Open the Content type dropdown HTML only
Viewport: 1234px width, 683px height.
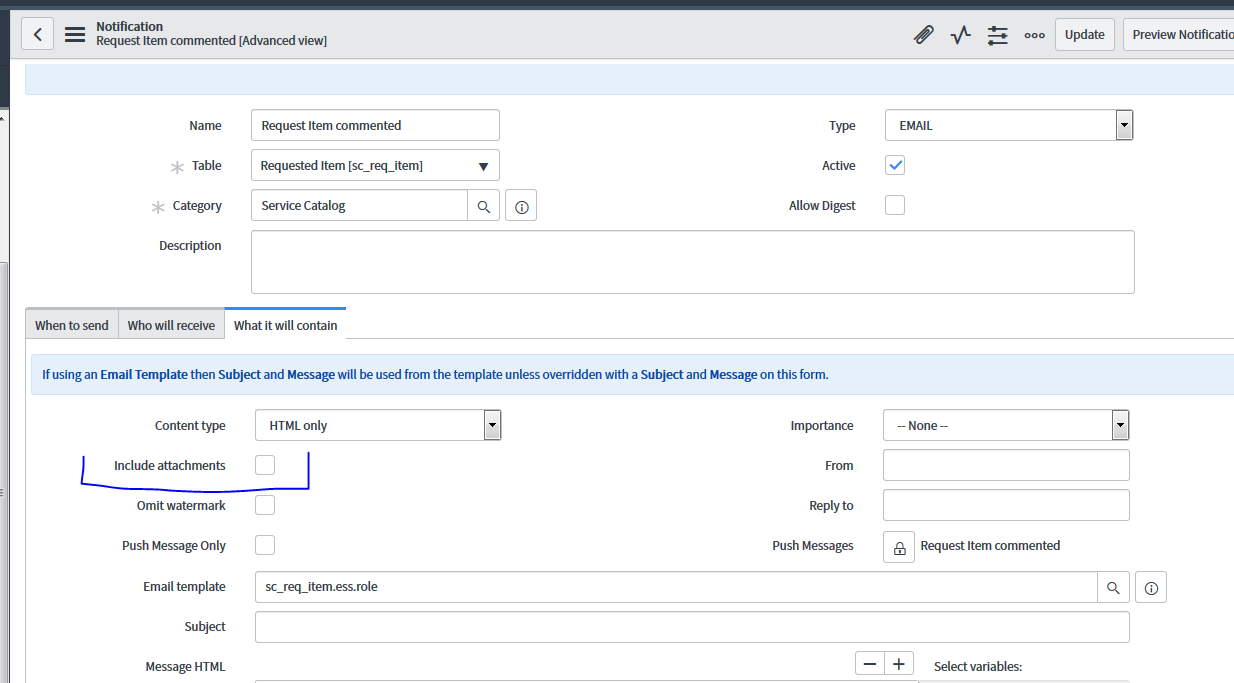(x=378, y=425)
